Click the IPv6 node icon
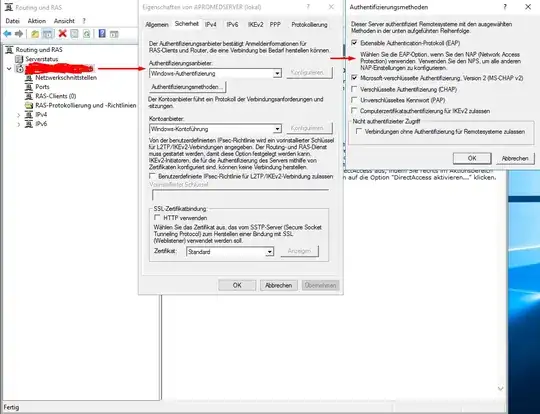 29,124
